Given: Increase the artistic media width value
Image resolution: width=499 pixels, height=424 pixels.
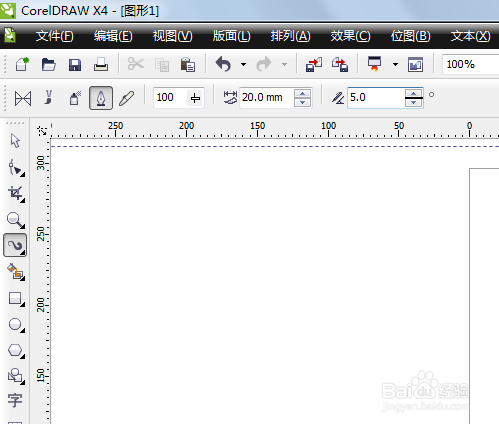Looking at the screenshot, I should [303, 94].
